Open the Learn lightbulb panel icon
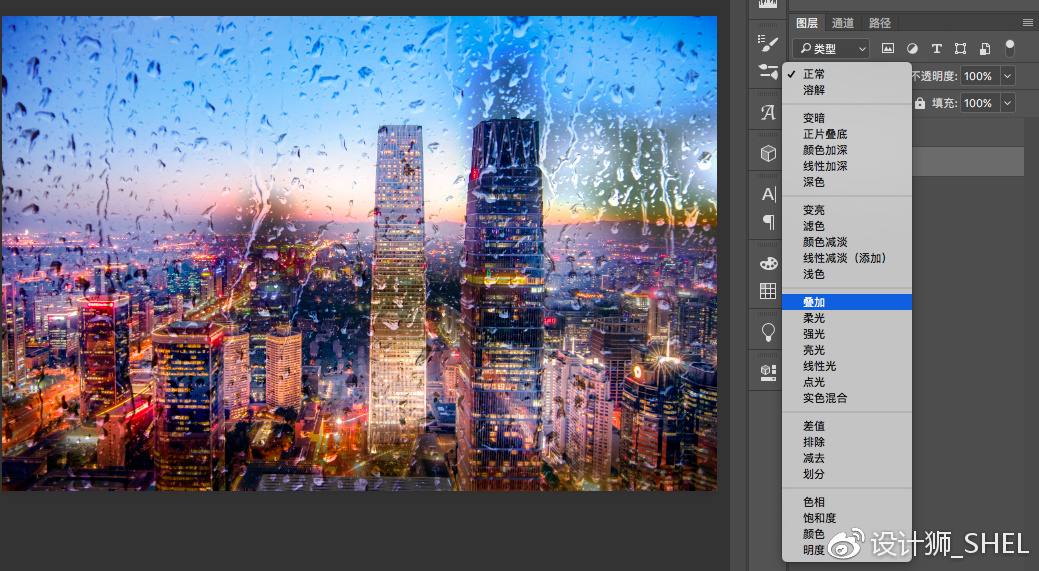The width and height of the screenshot is (1039, 571). tap(768, 332)
